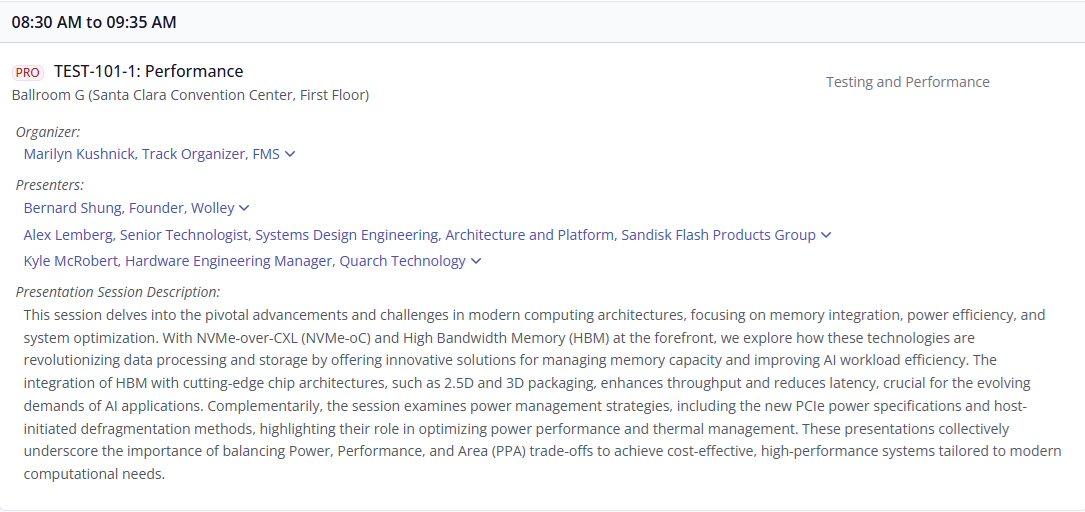Click "computational needs." at end of description
Image resolution: width=1085 pixels, height=512 pixels.
[94, 475]
